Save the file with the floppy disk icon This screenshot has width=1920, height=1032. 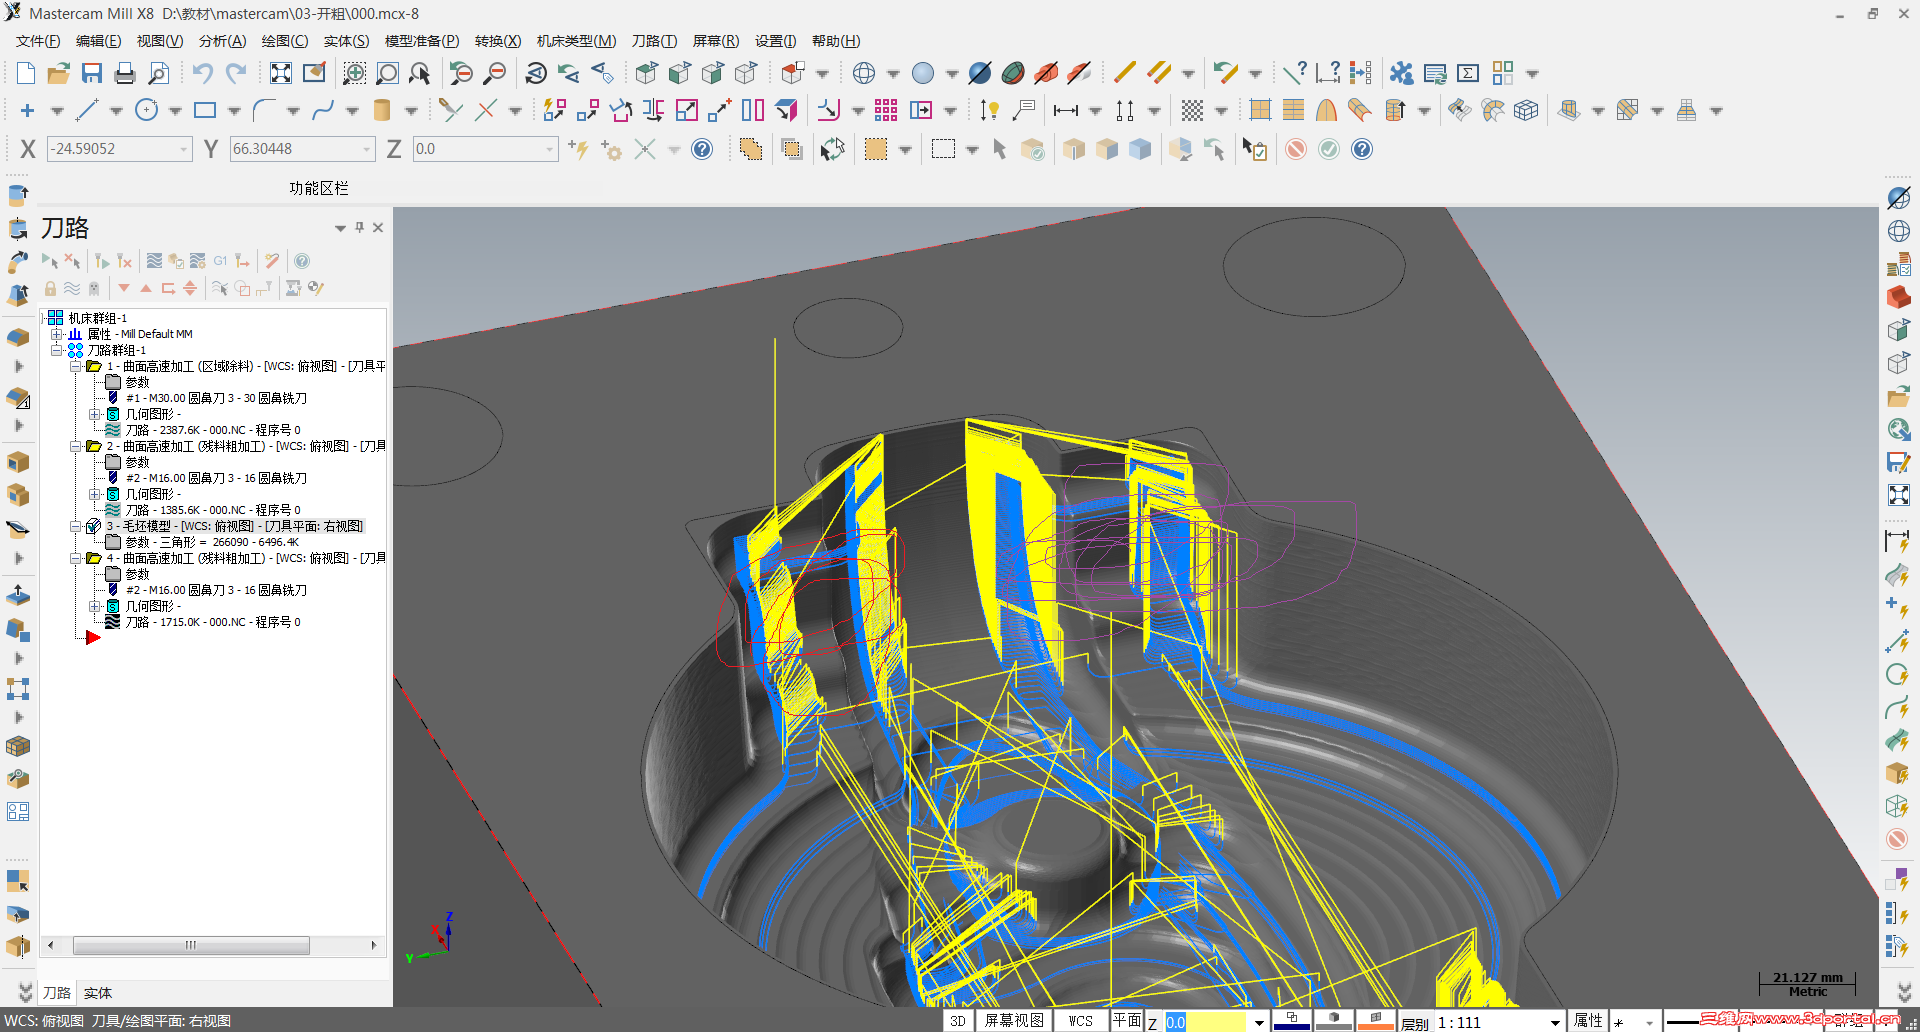(x=92, y=73)
